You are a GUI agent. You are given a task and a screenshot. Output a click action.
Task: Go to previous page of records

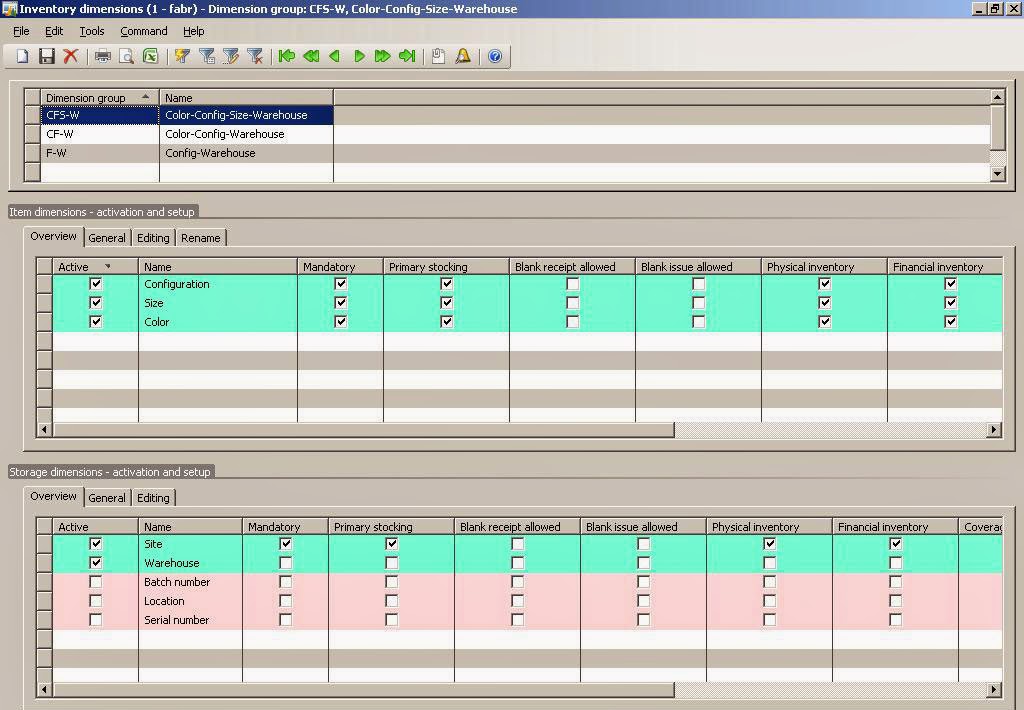311,56
